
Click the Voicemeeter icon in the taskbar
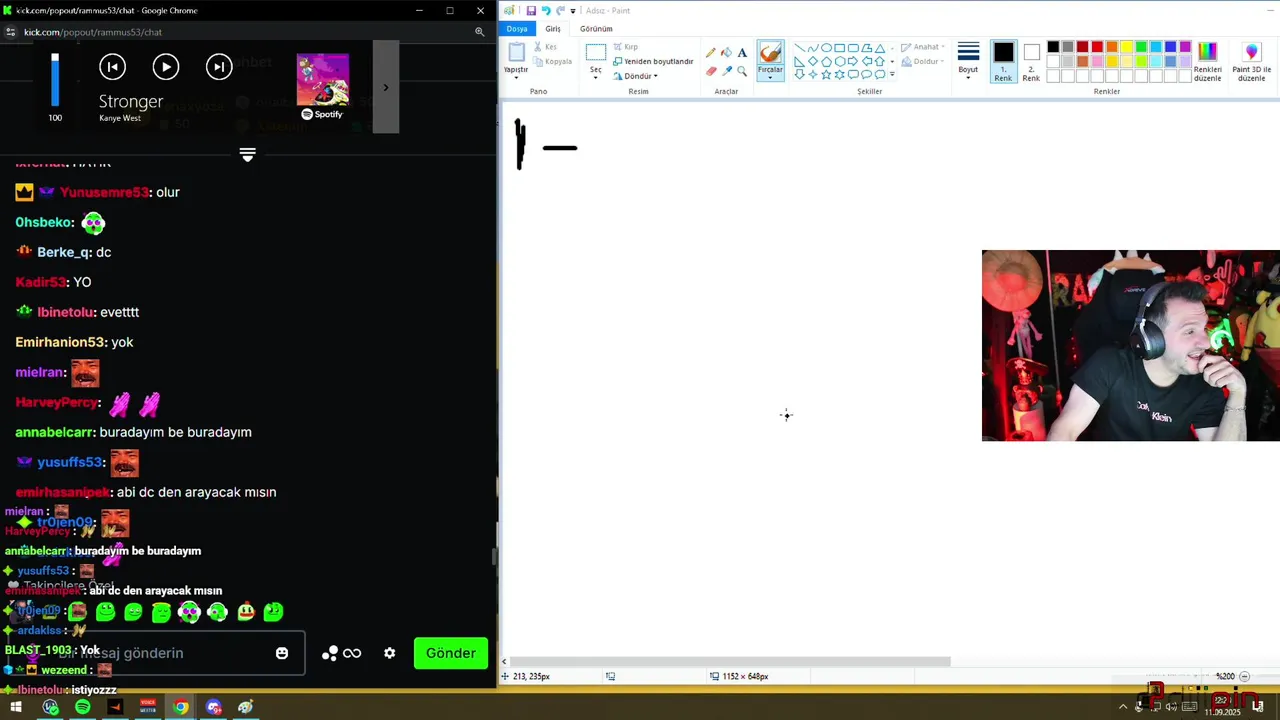[x=148, y=707]
